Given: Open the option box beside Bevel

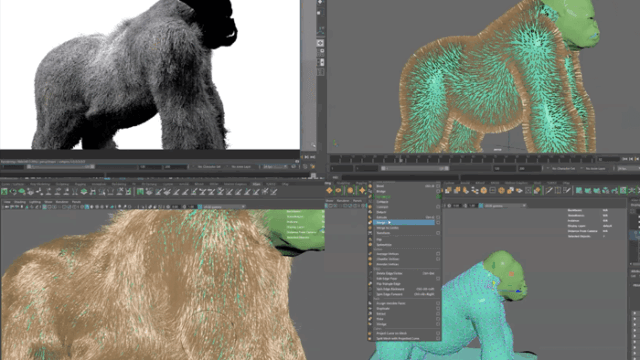Looking at the screenshot, I should point(438,186).
